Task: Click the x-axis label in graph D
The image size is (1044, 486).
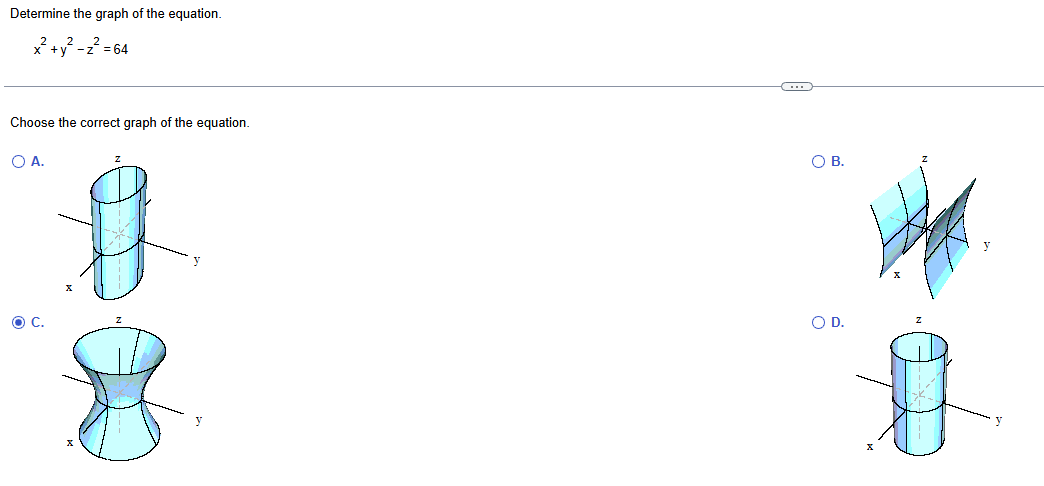Action: pos(870,447)
